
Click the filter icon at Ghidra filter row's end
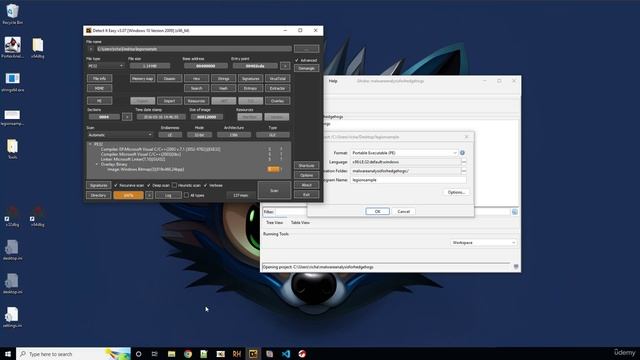[515, 212]
